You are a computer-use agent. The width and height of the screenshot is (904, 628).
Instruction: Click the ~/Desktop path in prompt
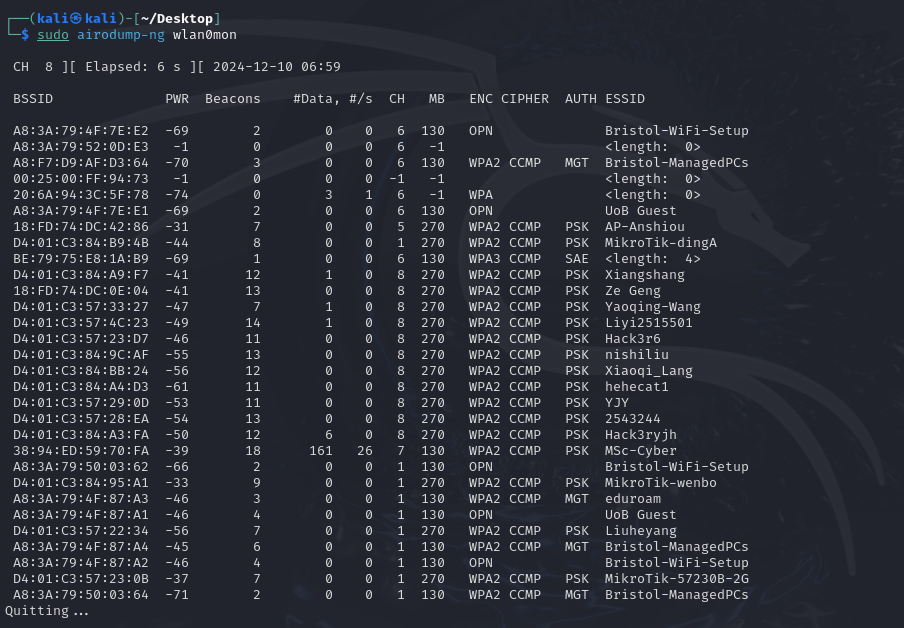176,19
